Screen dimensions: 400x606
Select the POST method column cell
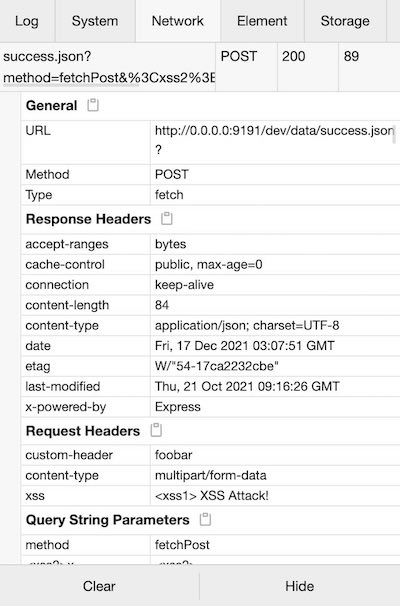[246, 67]
